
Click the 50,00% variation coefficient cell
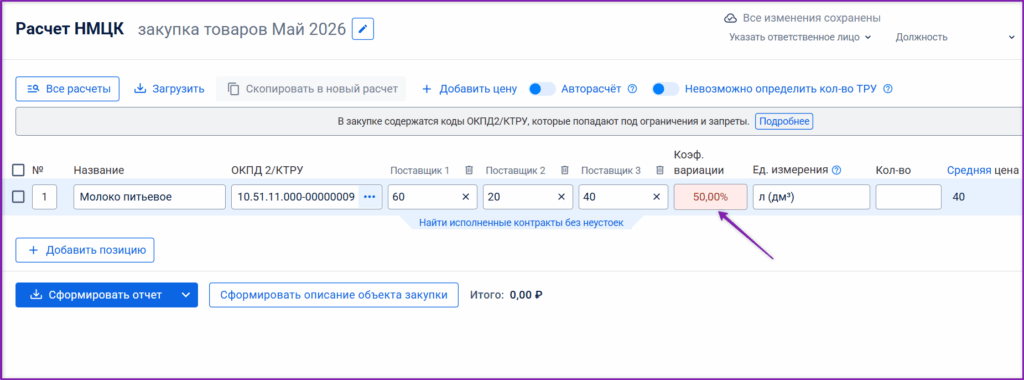(x=711, y=197)
